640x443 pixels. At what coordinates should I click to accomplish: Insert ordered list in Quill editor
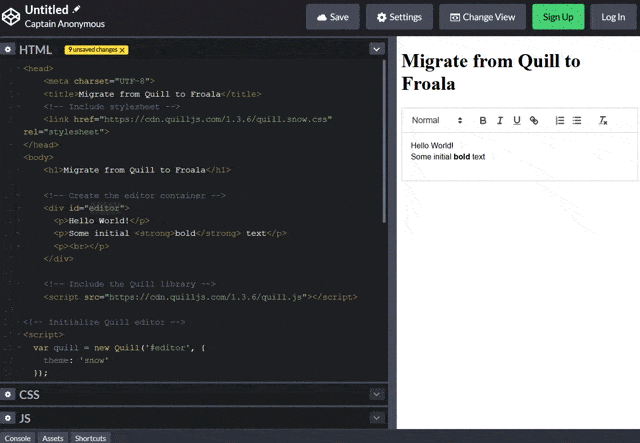(560, 120)
